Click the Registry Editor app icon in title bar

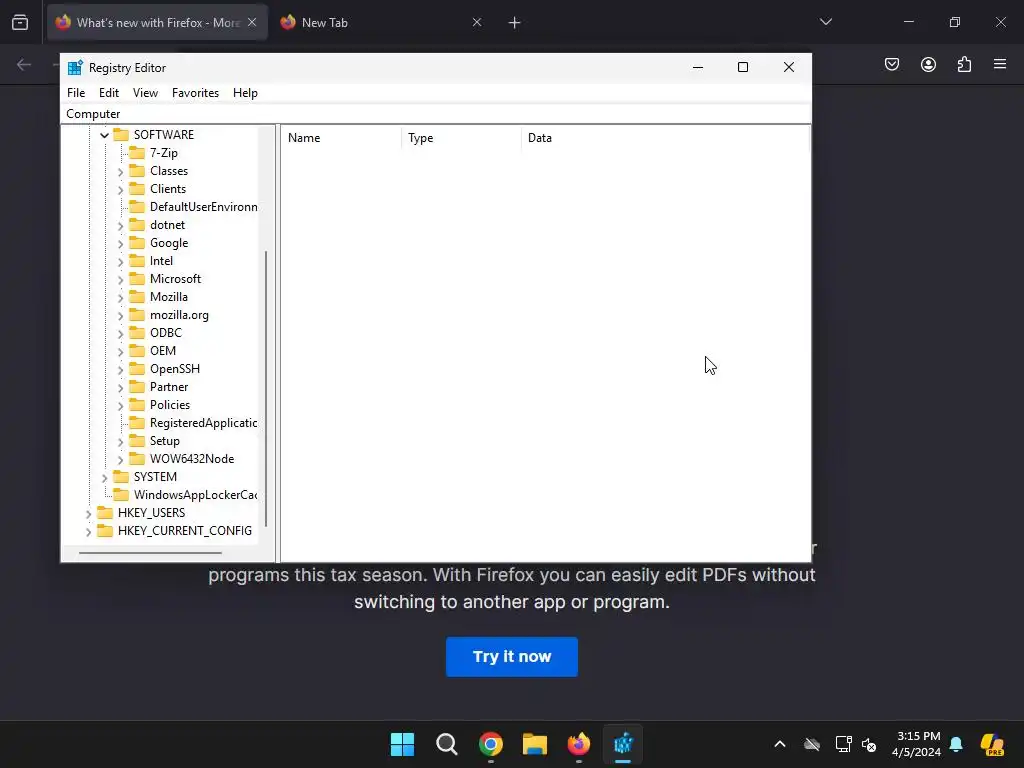[75, 68]
